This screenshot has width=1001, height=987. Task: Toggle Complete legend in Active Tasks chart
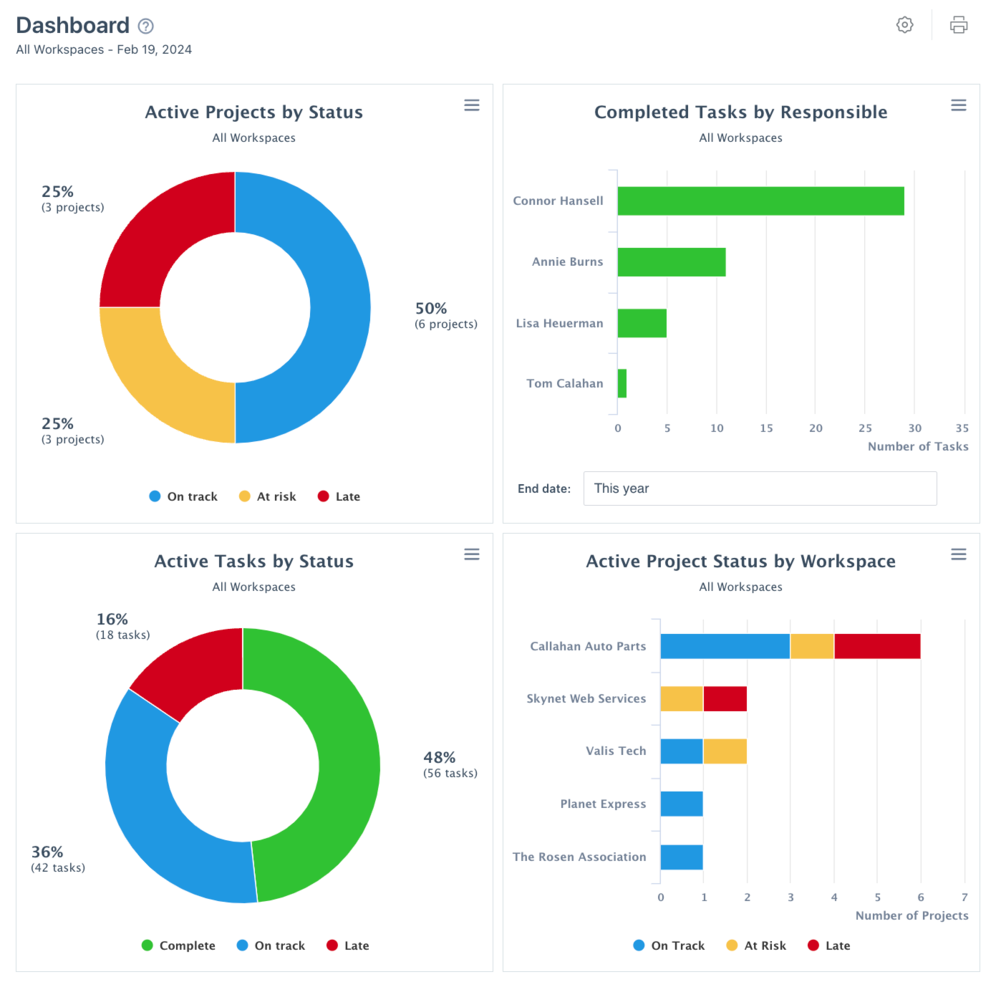pyautogui.click(x=178, y=946)
